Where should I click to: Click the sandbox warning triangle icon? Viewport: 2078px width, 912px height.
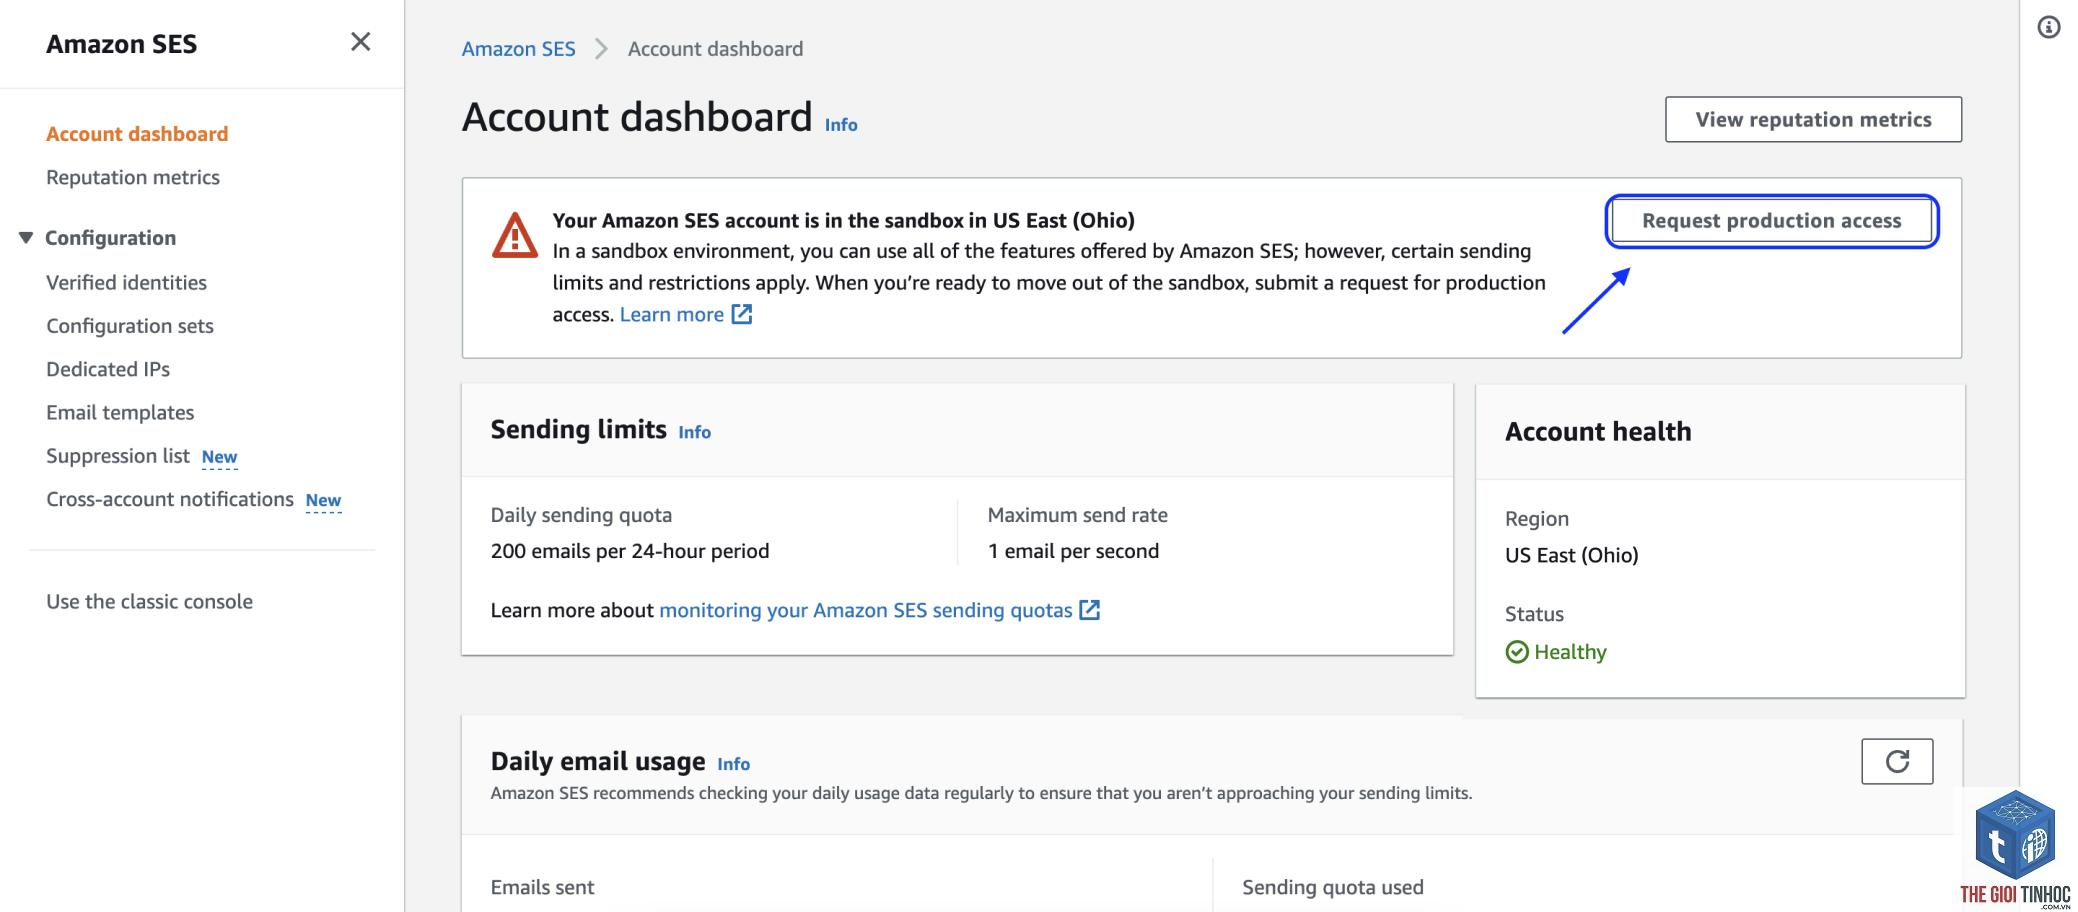coord(515,236)
